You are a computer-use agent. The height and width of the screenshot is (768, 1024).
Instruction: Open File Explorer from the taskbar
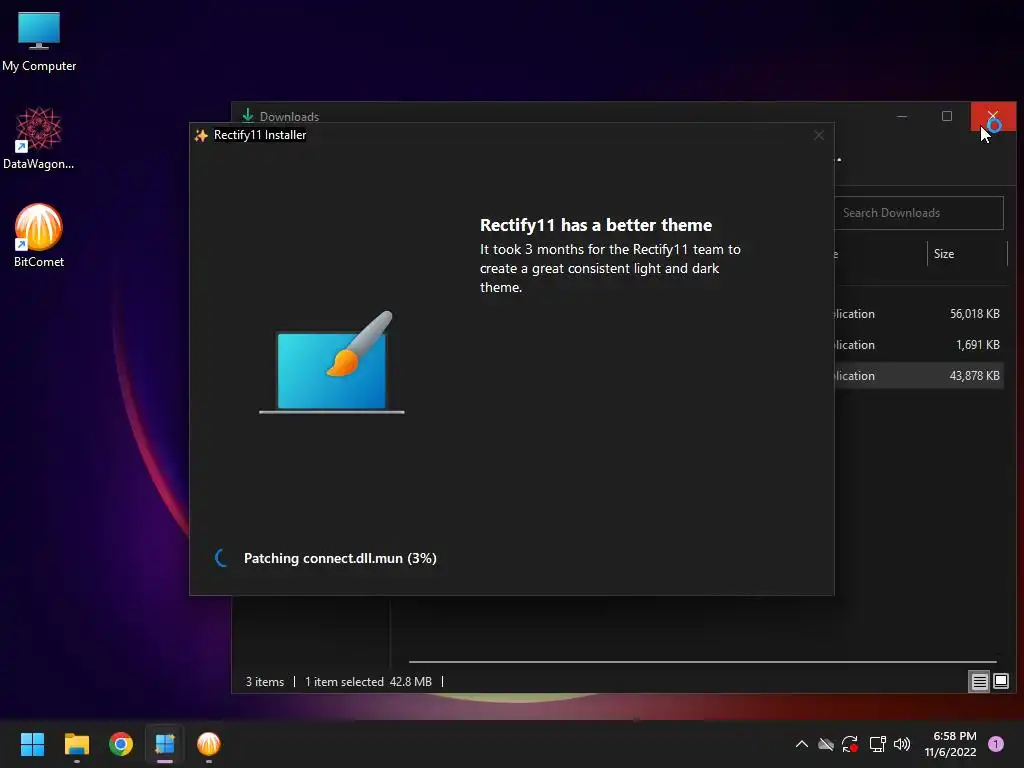pos(76,744)
